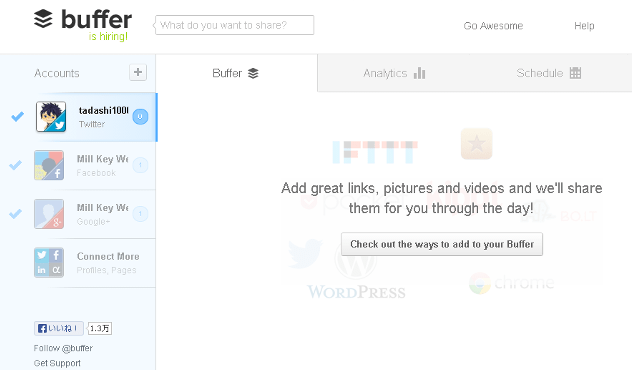Open the Follow @buffer link
Viewport: 632px width, 370px height.
[x=63, y=348]
